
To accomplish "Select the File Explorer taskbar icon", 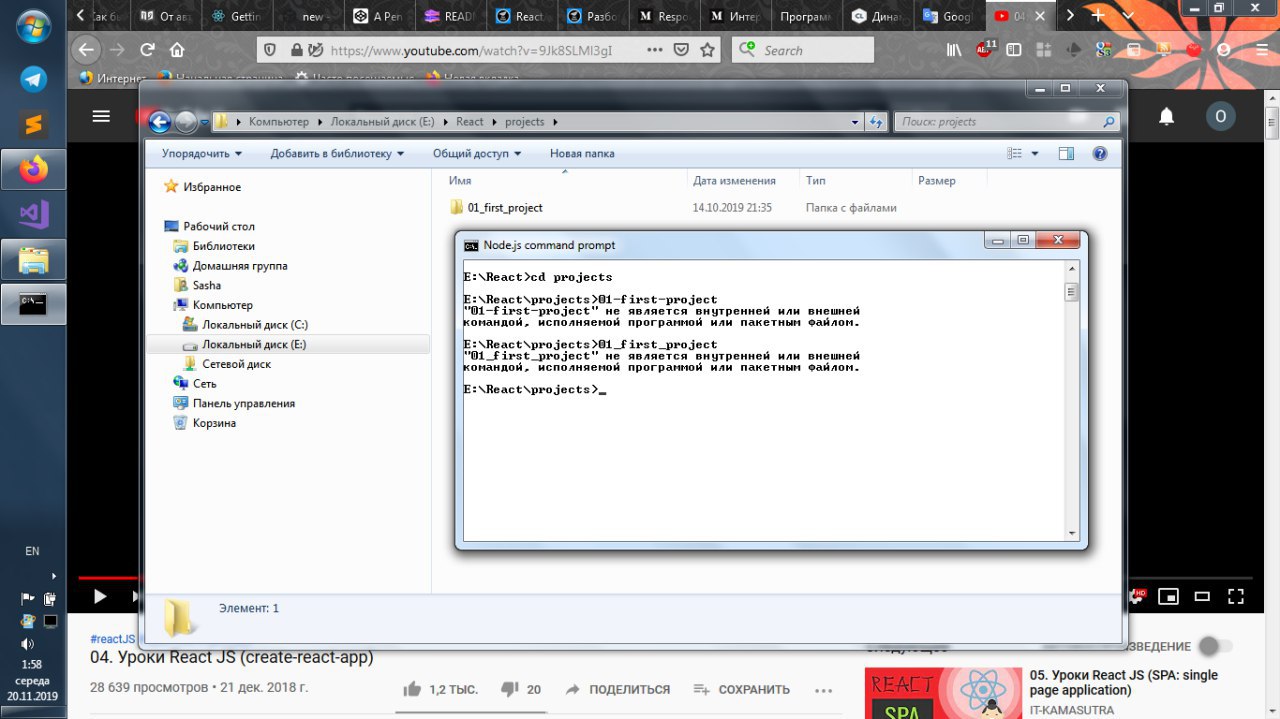I will pyautogui.click(x=33, y=260).
